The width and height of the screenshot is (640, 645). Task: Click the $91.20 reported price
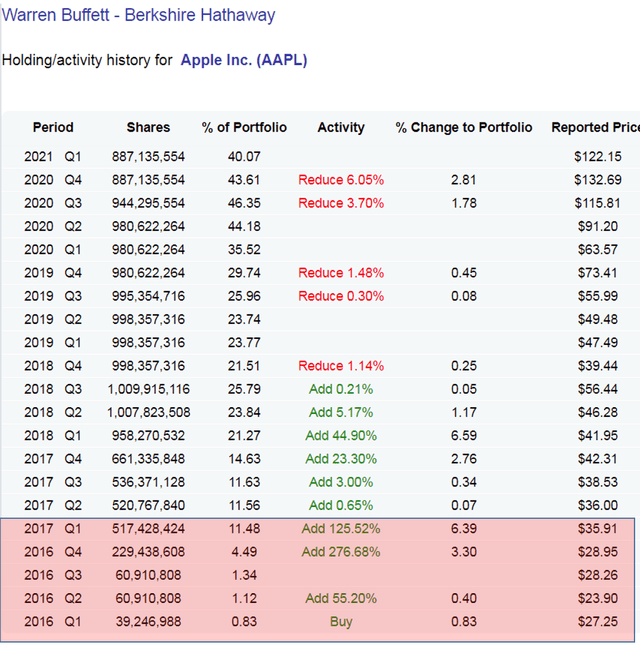tap(598, 226)
